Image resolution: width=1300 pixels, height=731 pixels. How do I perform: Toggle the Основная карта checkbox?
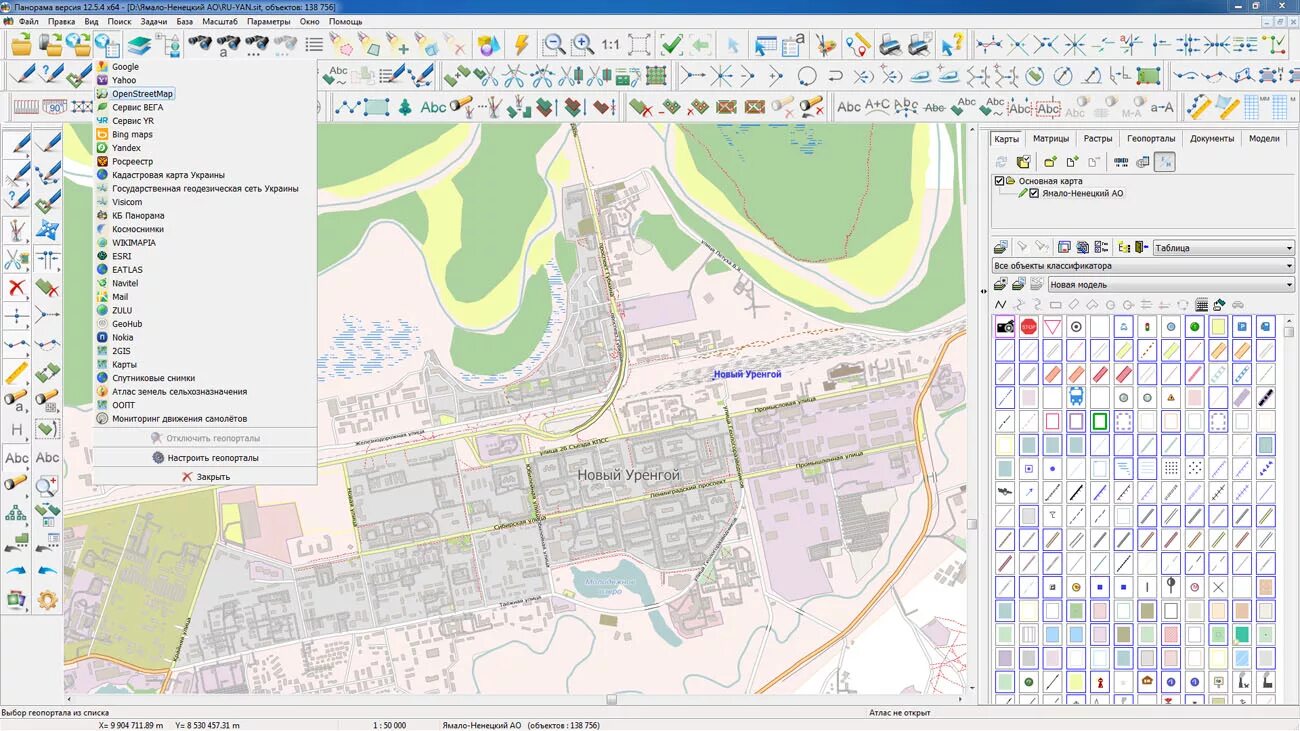coord(999,181)
